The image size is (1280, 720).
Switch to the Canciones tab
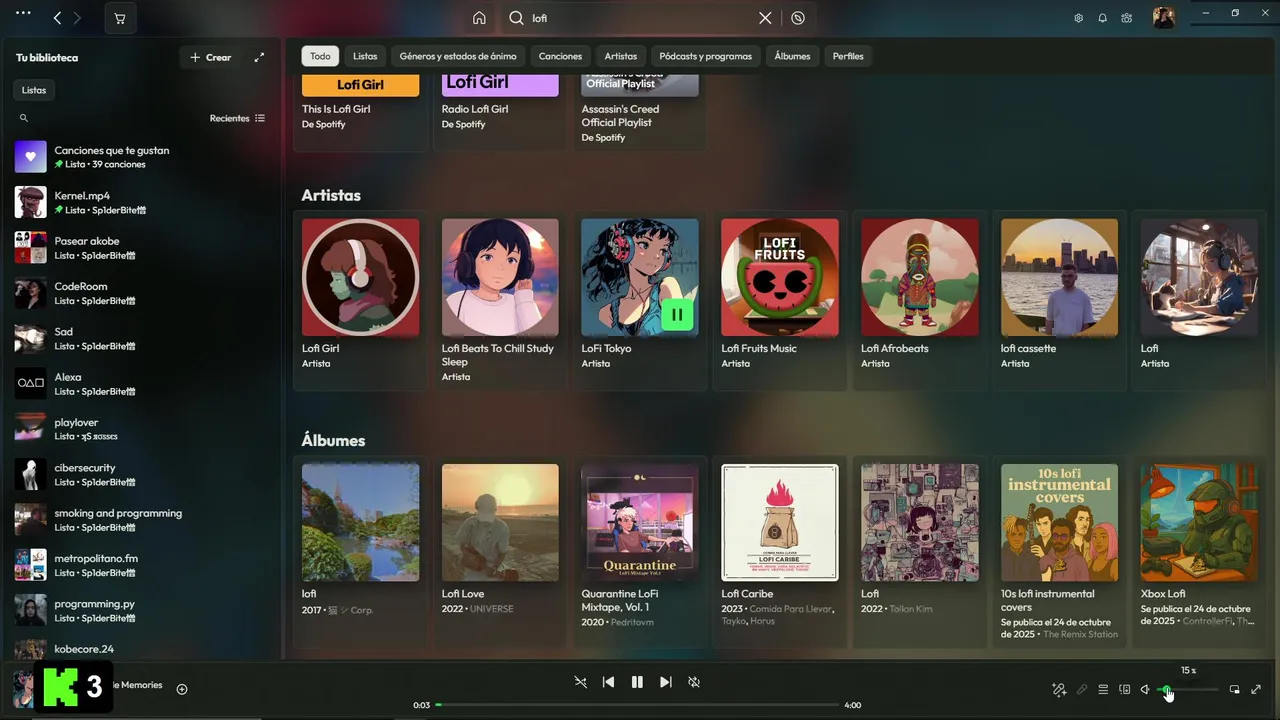(560, 56)
